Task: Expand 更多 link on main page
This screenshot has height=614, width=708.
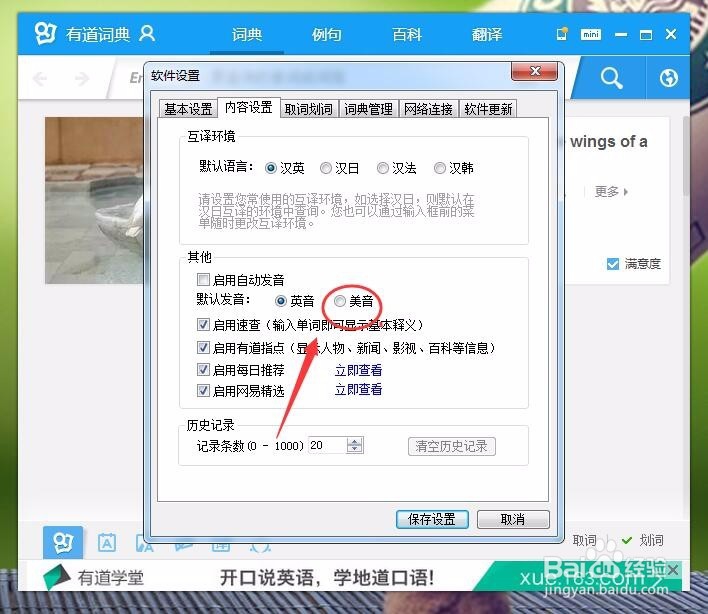Action: [611, 192]
